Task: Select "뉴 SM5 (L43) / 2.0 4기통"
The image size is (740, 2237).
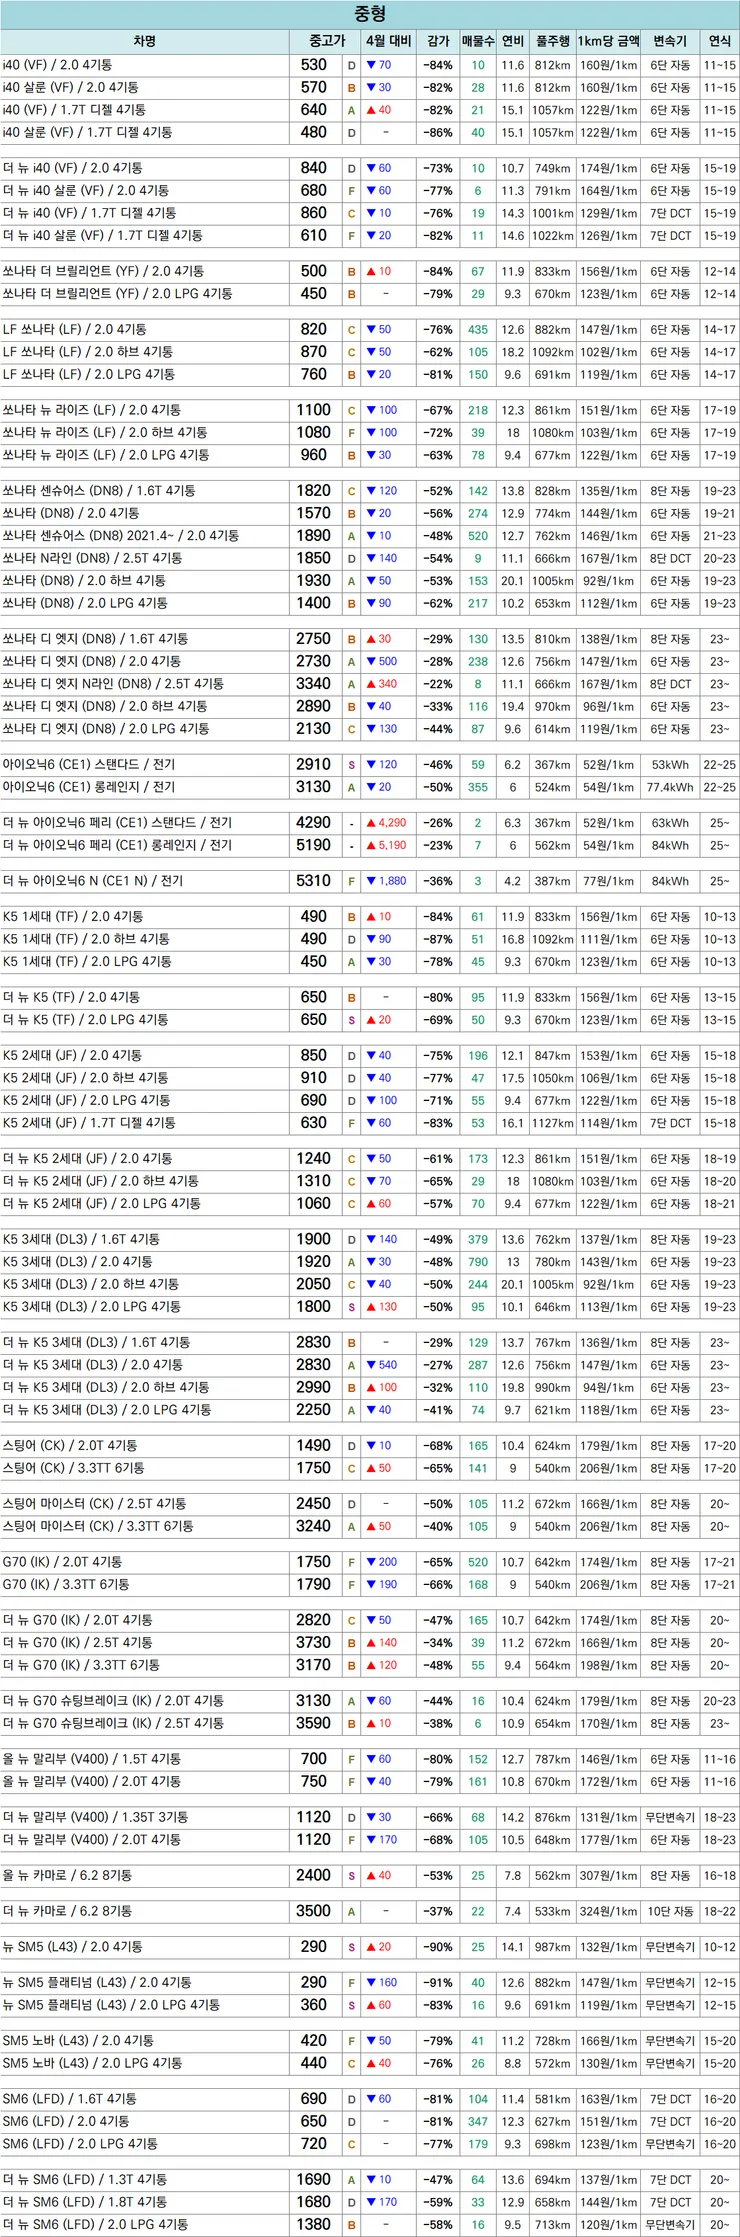Action: (x=72, y=1947)
